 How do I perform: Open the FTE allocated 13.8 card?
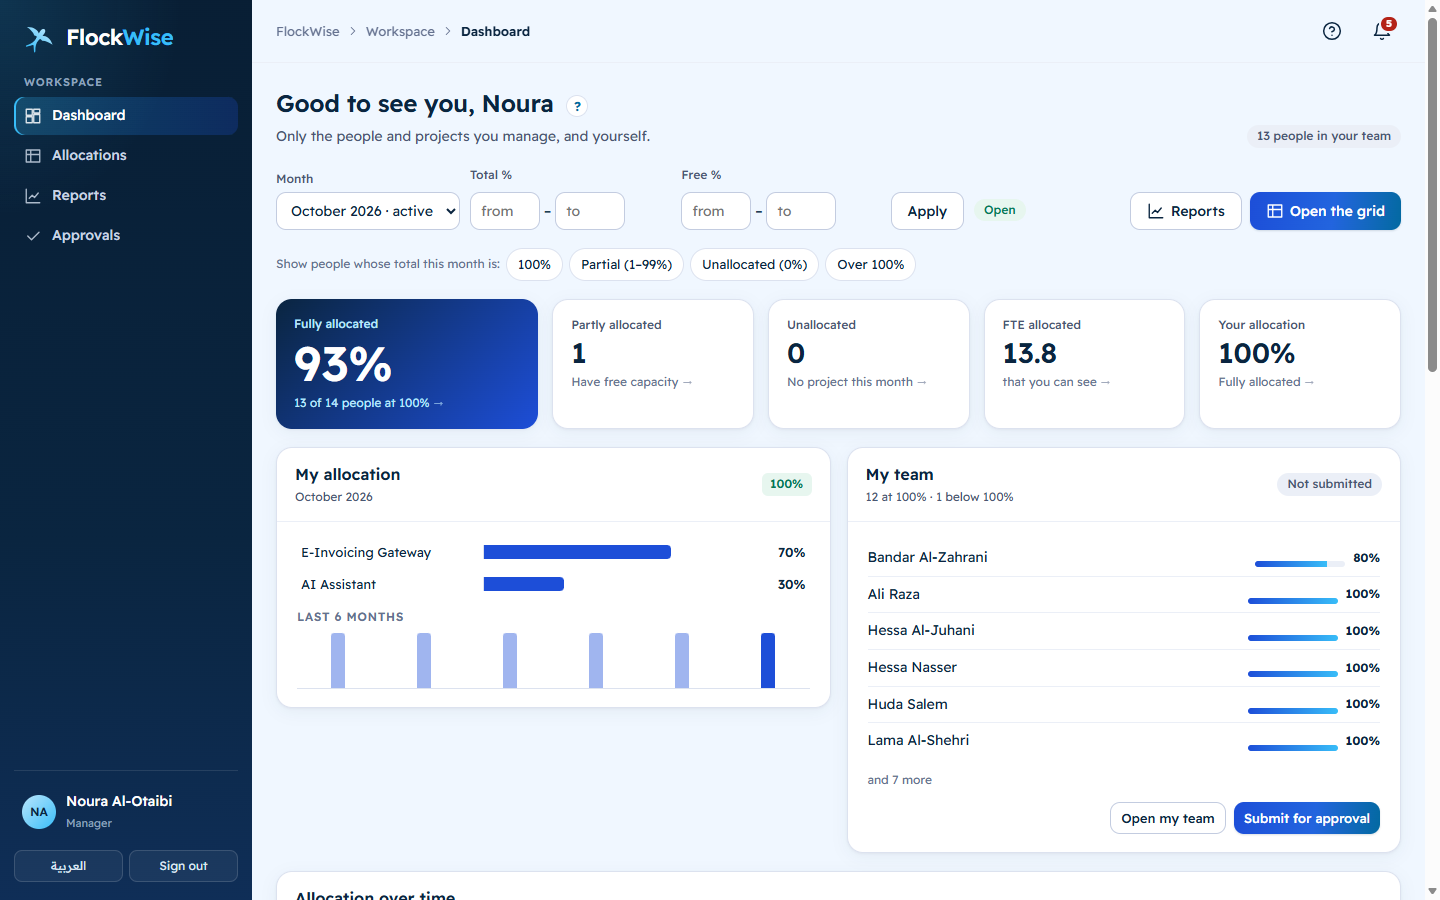tap(1084, 364)
